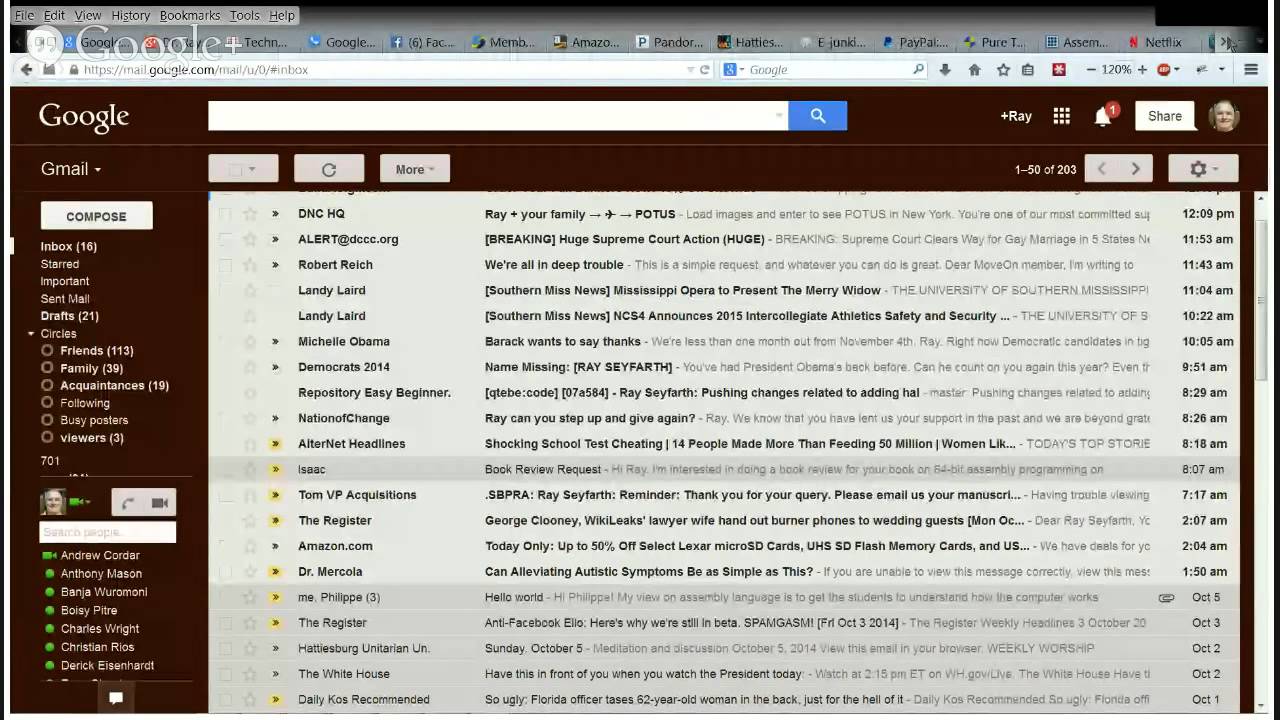This screenshot has height=720, width=1280.
Task: Go to next page of messages
Action: point(1135,169)
